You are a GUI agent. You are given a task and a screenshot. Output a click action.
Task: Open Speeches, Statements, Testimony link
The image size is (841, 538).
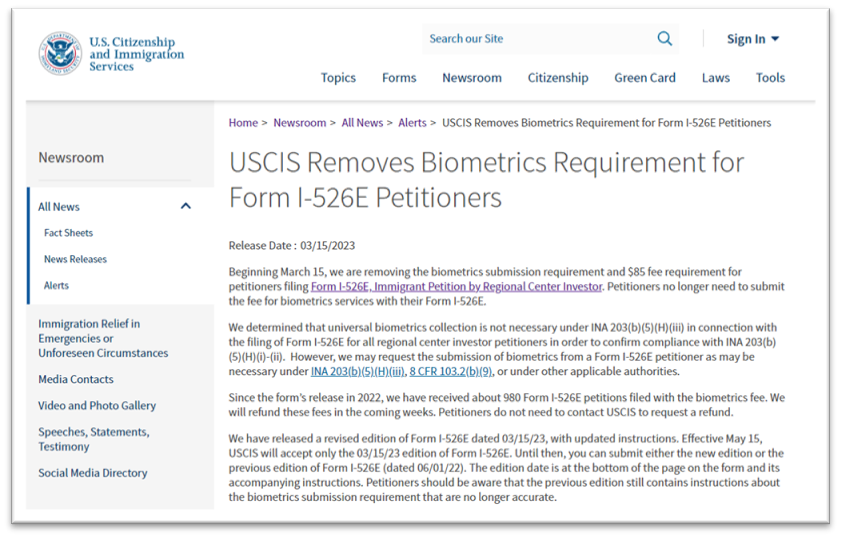tap(93, 439)
